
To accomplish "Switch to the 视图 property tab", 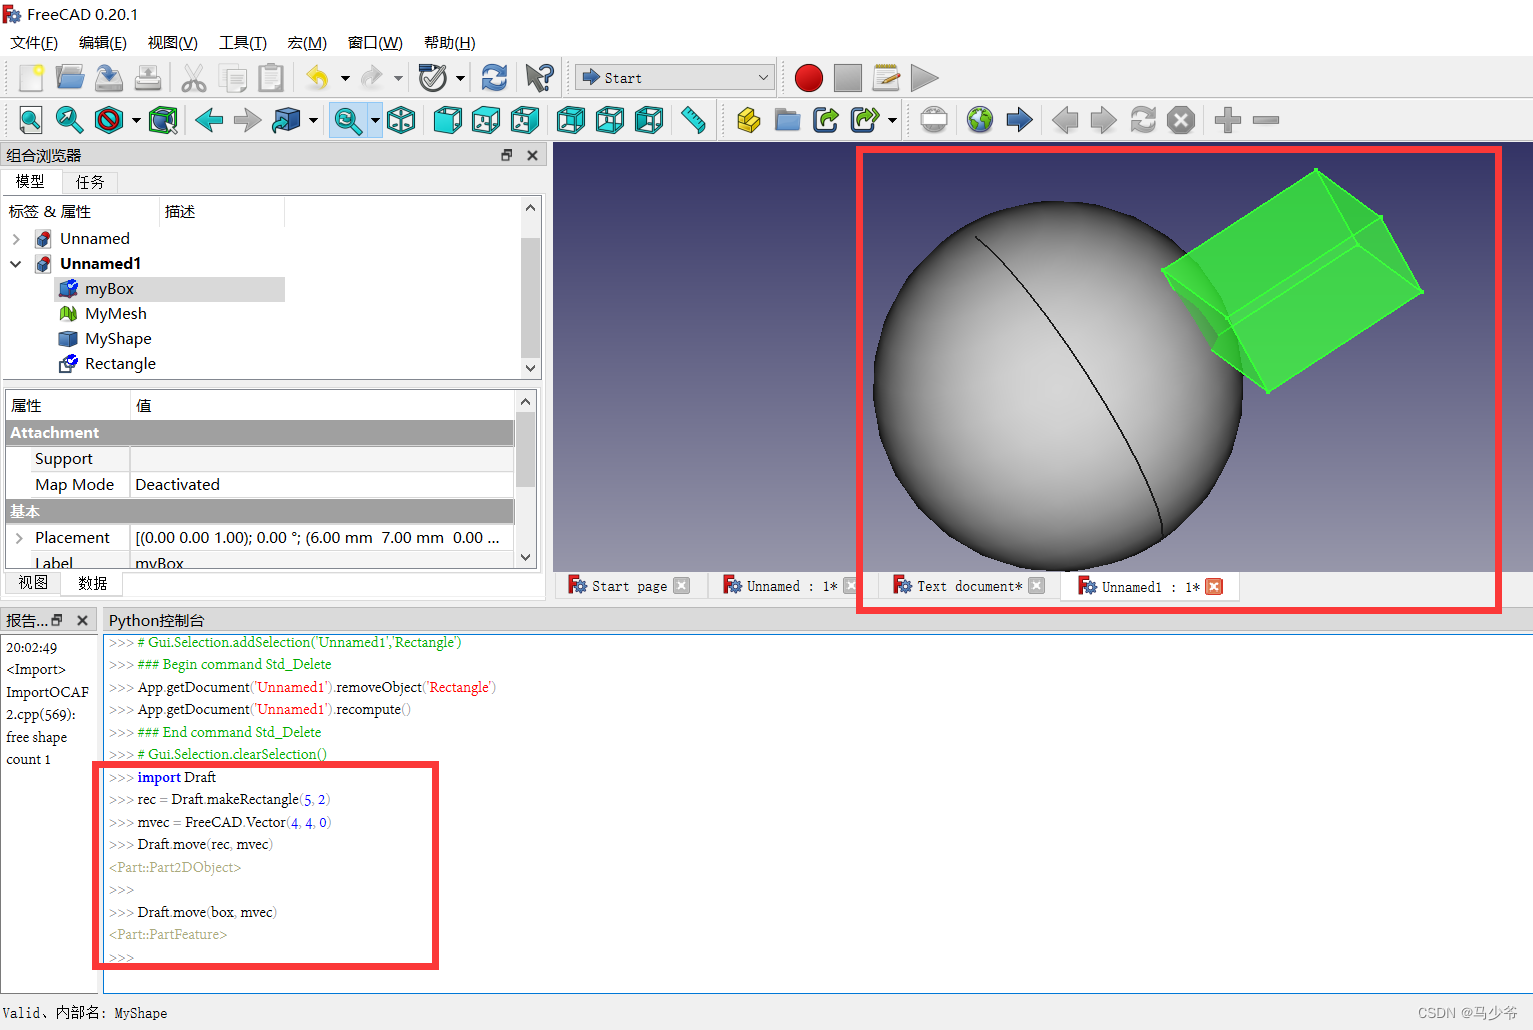I will tap(33, 583).
